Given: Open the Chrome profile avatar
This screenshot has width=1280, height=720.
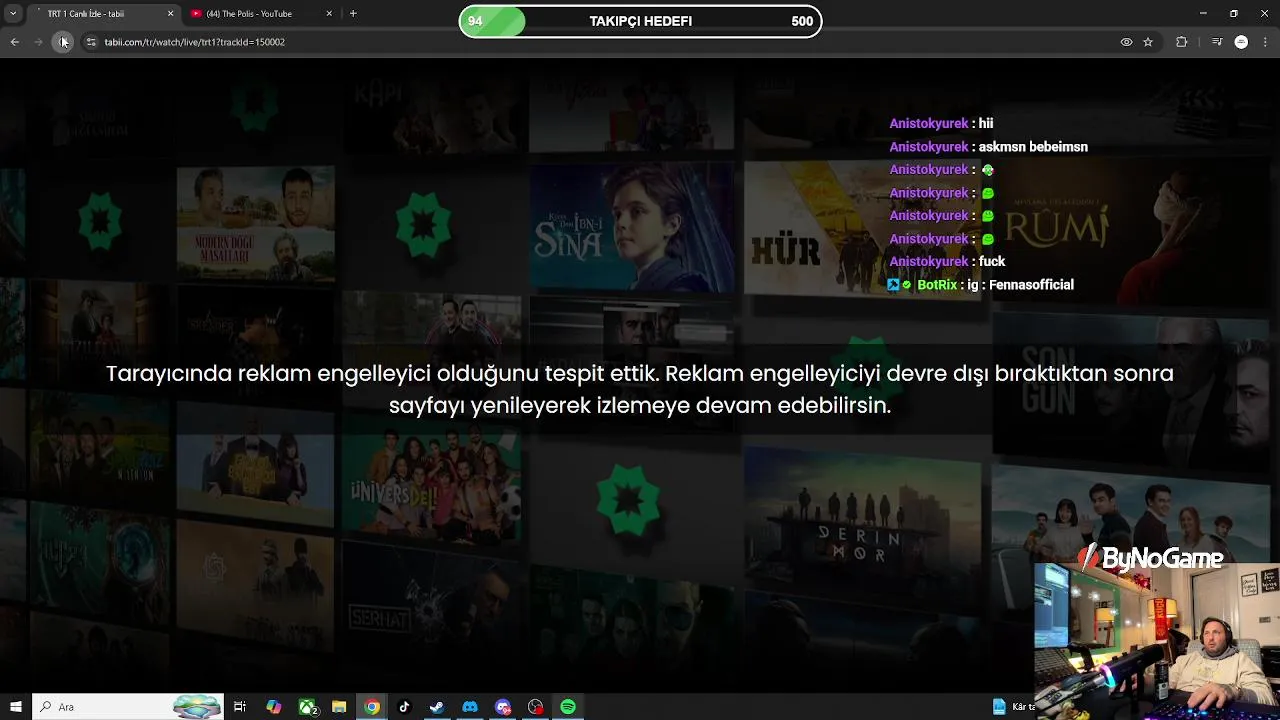Looking at the screenshot, I should (1241, 42).
